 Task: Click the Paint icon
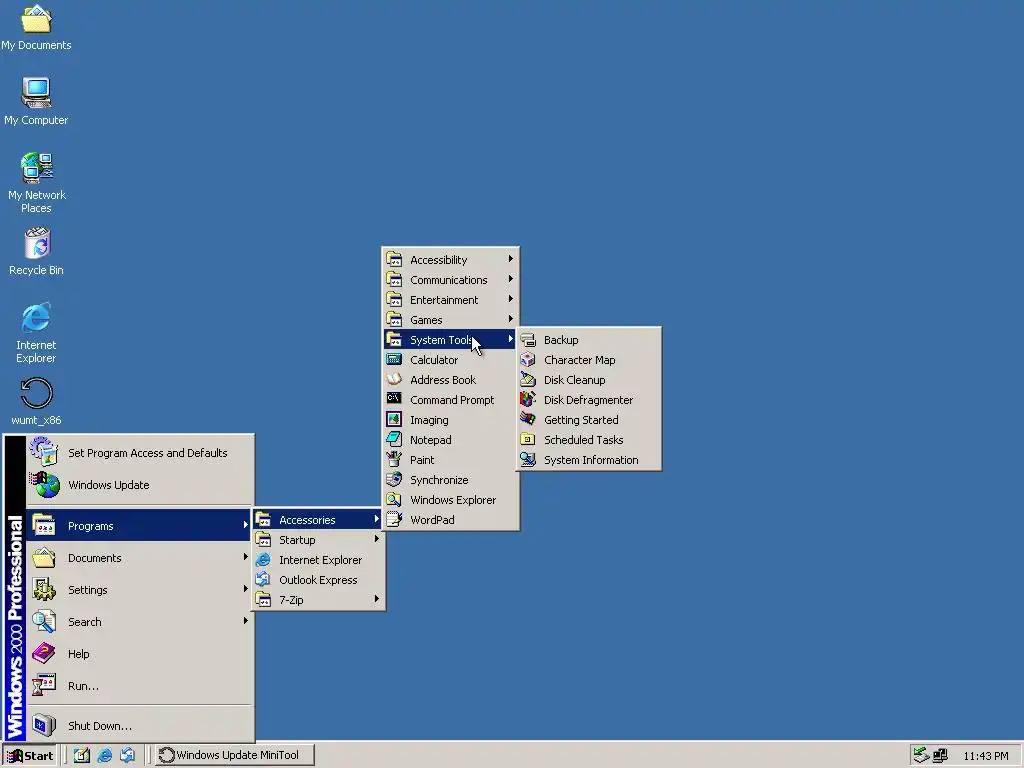(394, 460)
